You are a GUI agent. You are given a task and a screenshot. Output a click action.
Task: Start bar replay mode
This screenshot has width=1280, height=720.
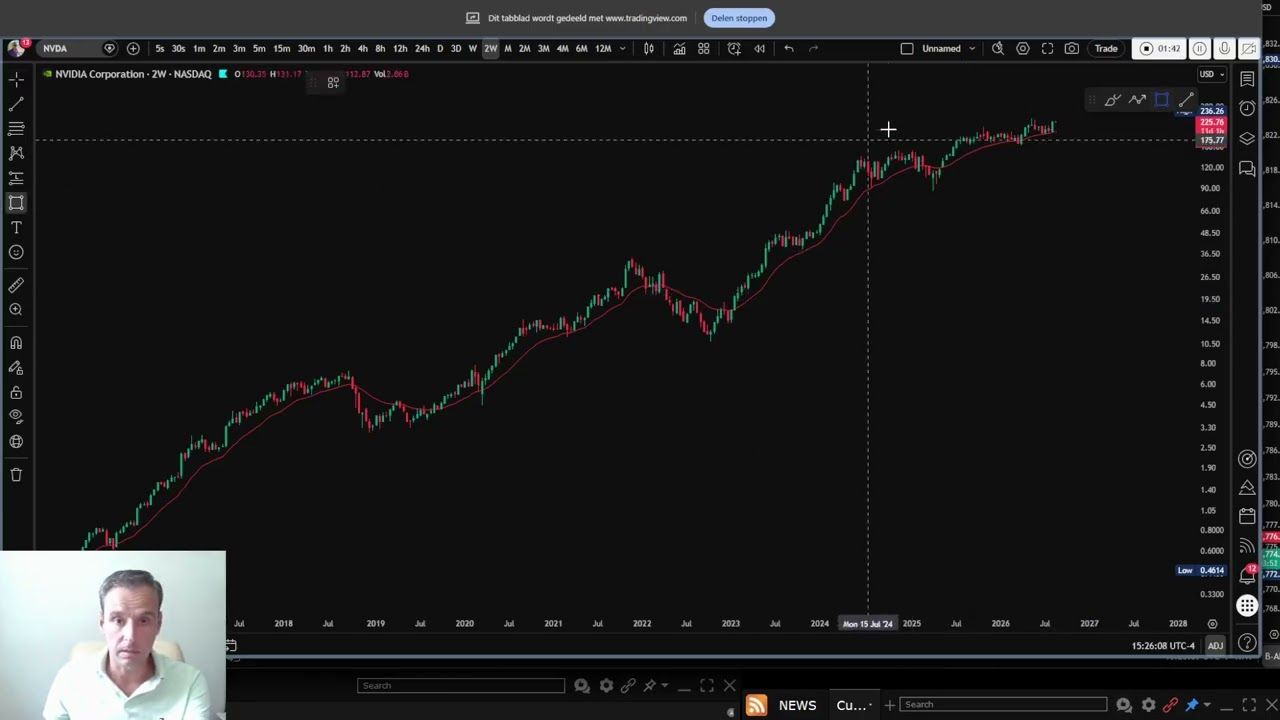760,48
